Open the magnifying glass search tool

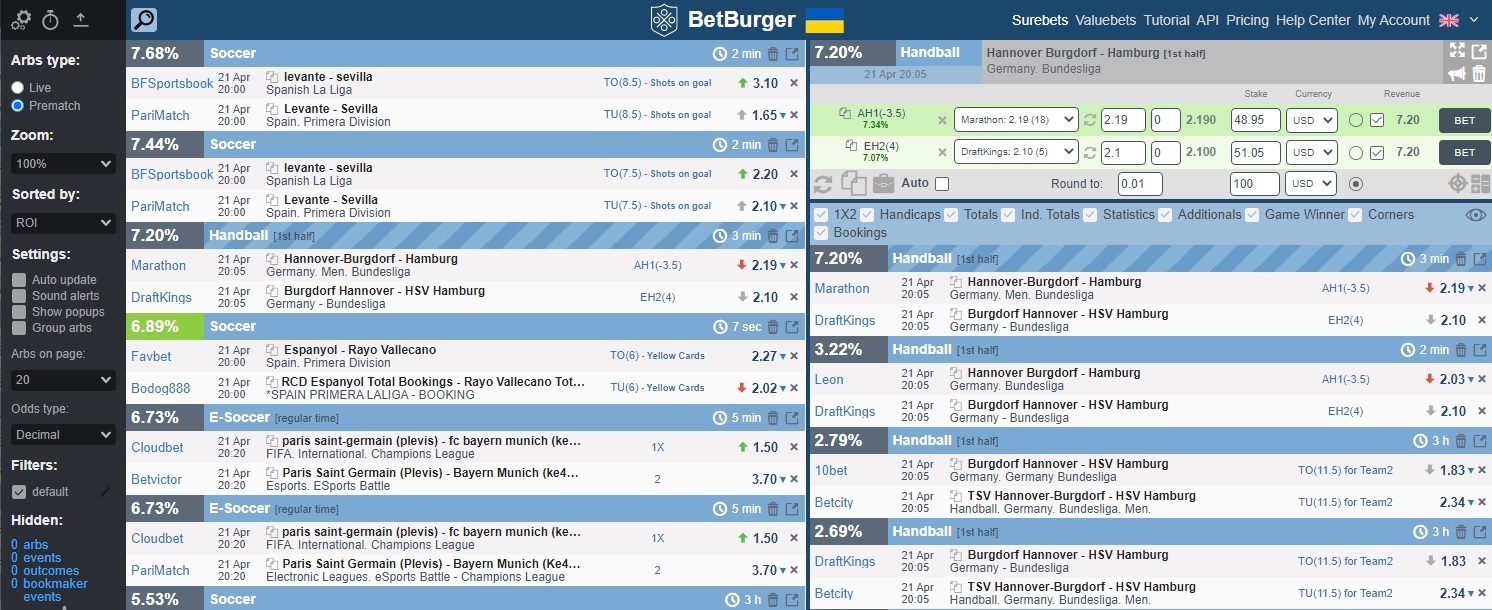pyautogui.click(x=144, y=20)
